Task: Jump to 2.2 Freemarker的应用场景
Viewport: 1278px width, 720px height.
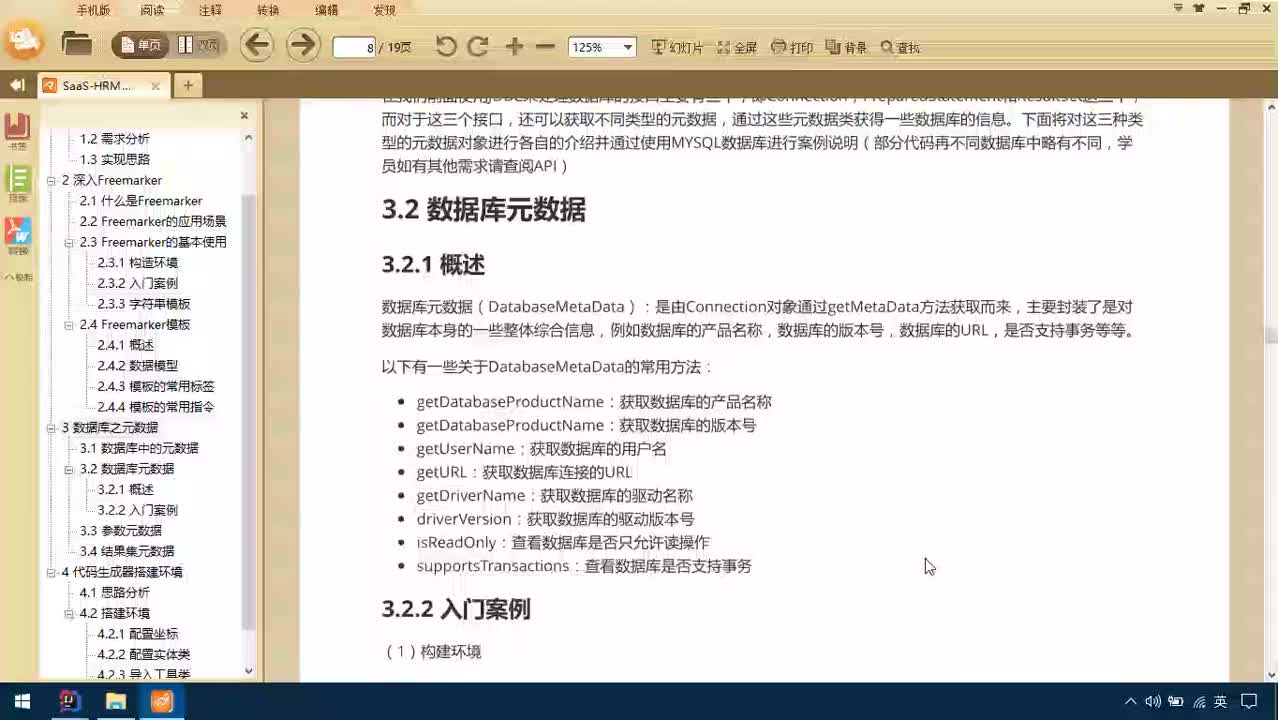Action: (x=153, y=221)
